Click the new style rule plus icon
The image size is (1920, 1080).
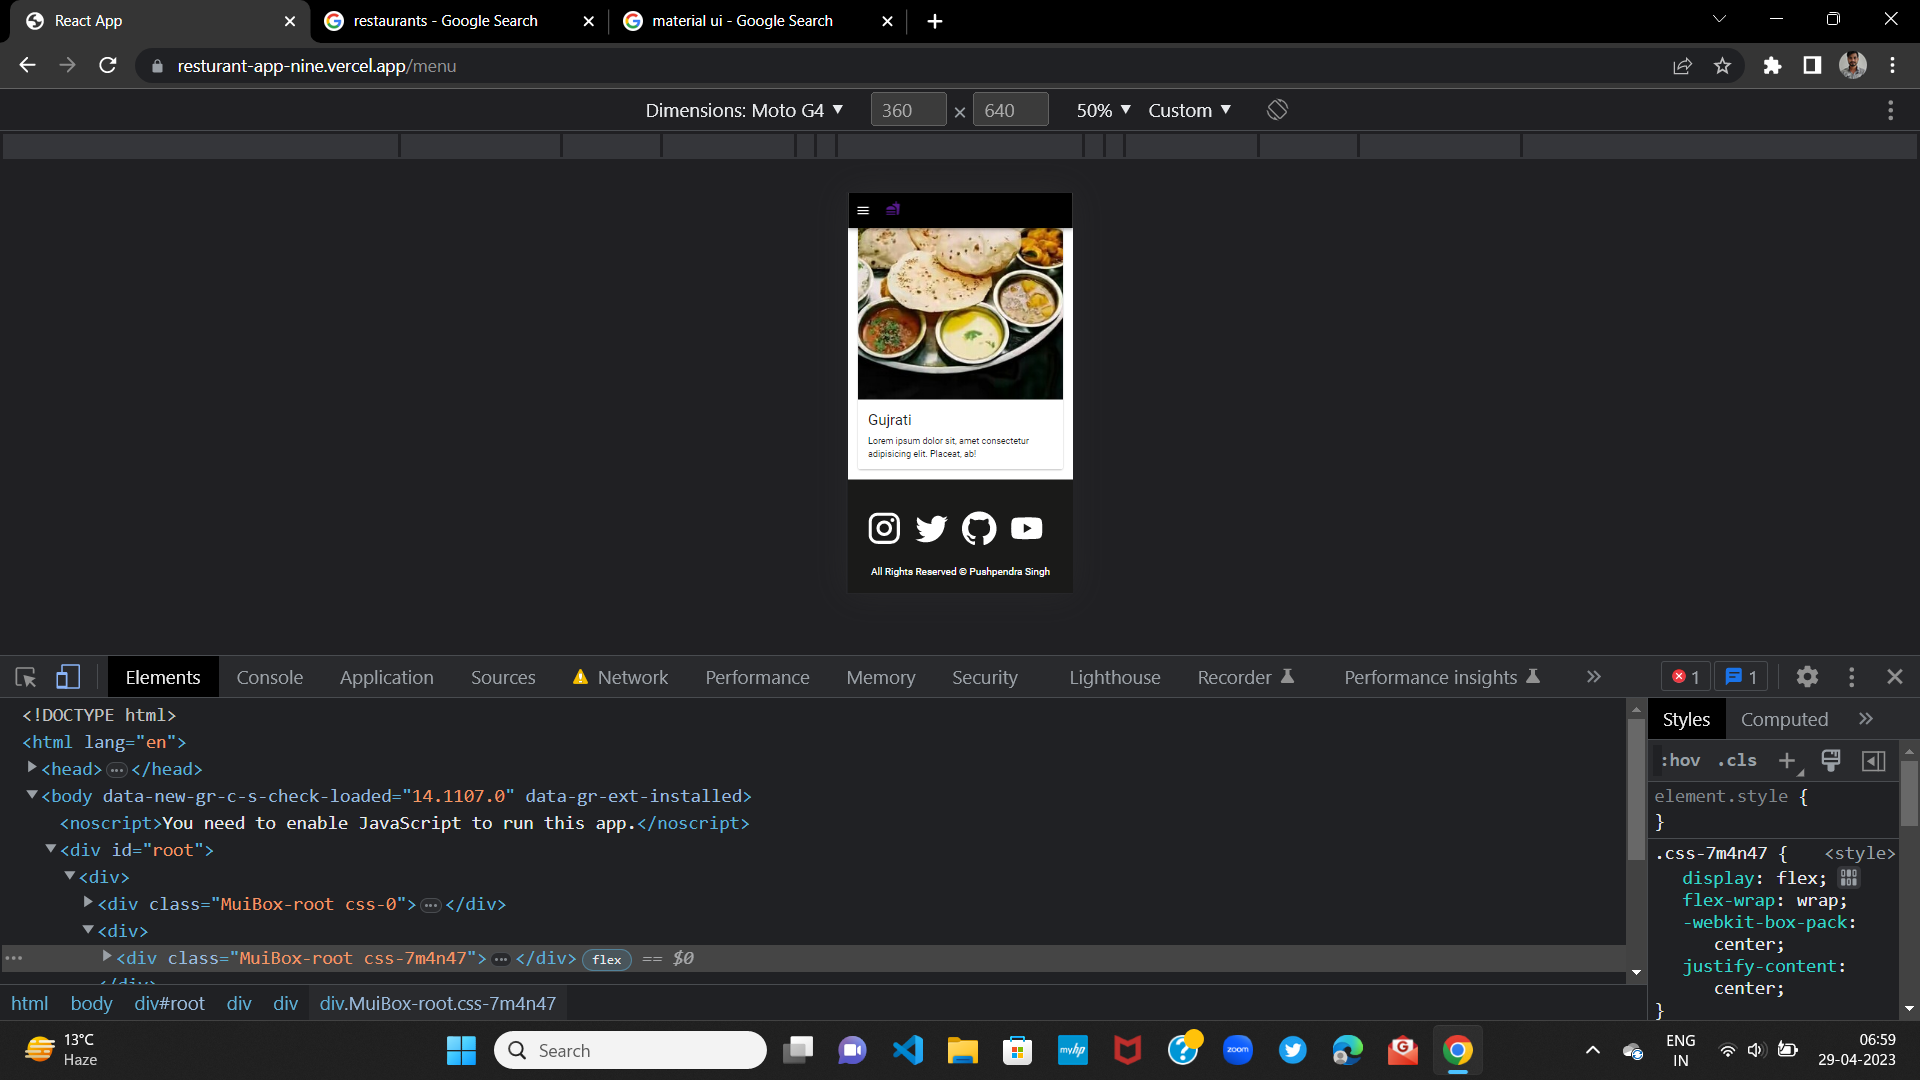point(1787,761)
